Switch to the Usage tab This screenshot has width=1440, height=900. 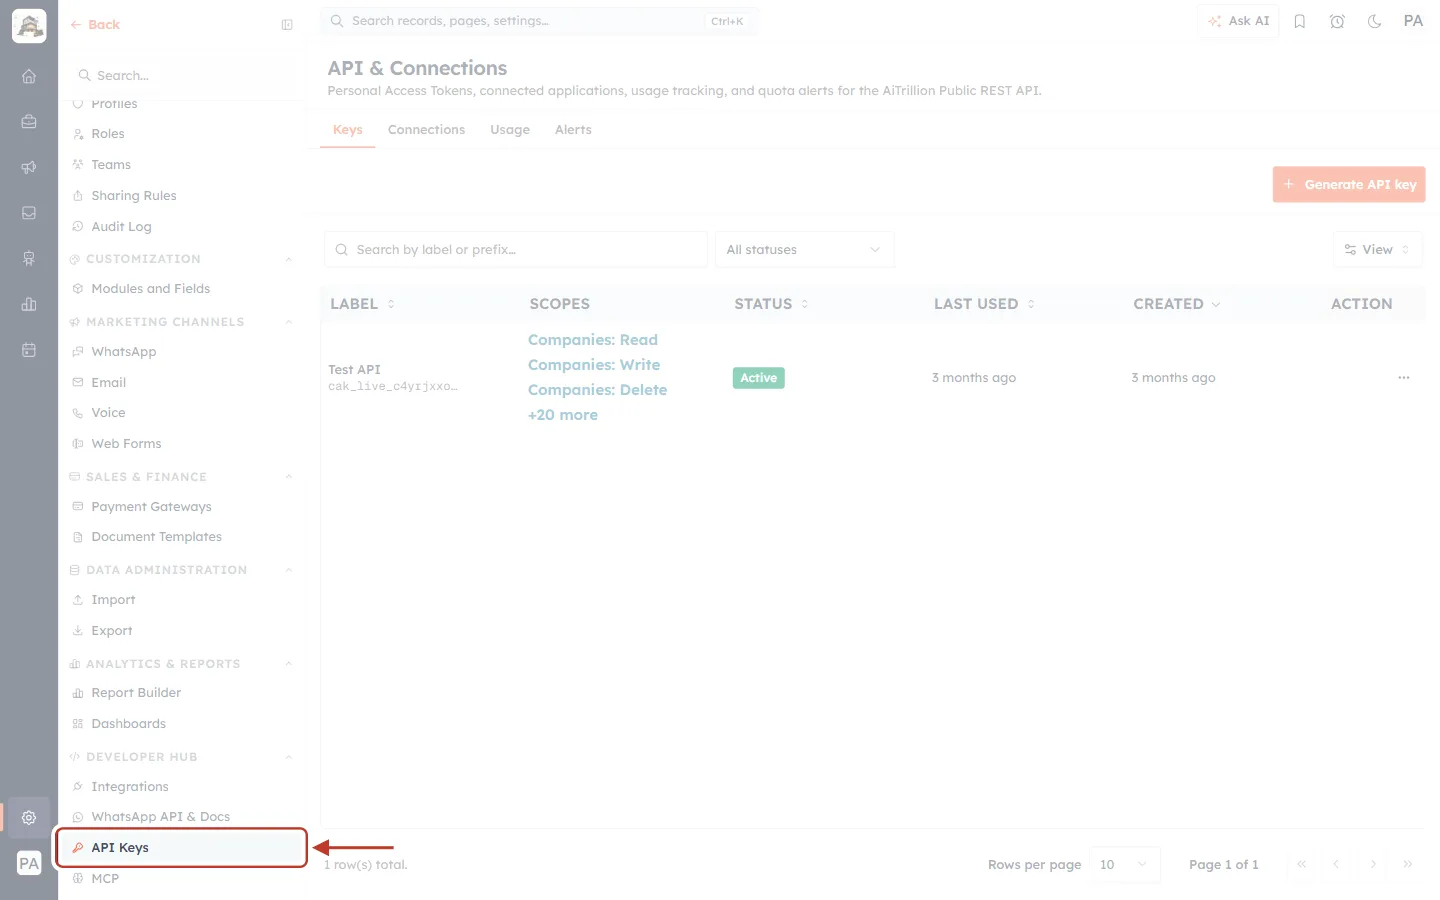tap(510, 130)
